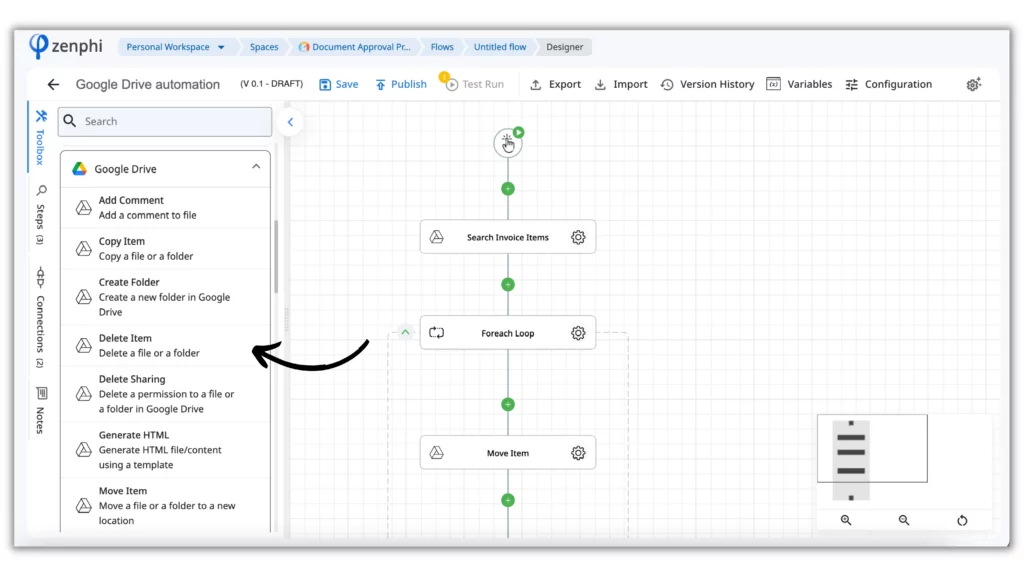Image resolution: width=1024 pixels, height=576 pixels.
Task: Collapse the Foreach Loop container
Action: tap(405, 332)
